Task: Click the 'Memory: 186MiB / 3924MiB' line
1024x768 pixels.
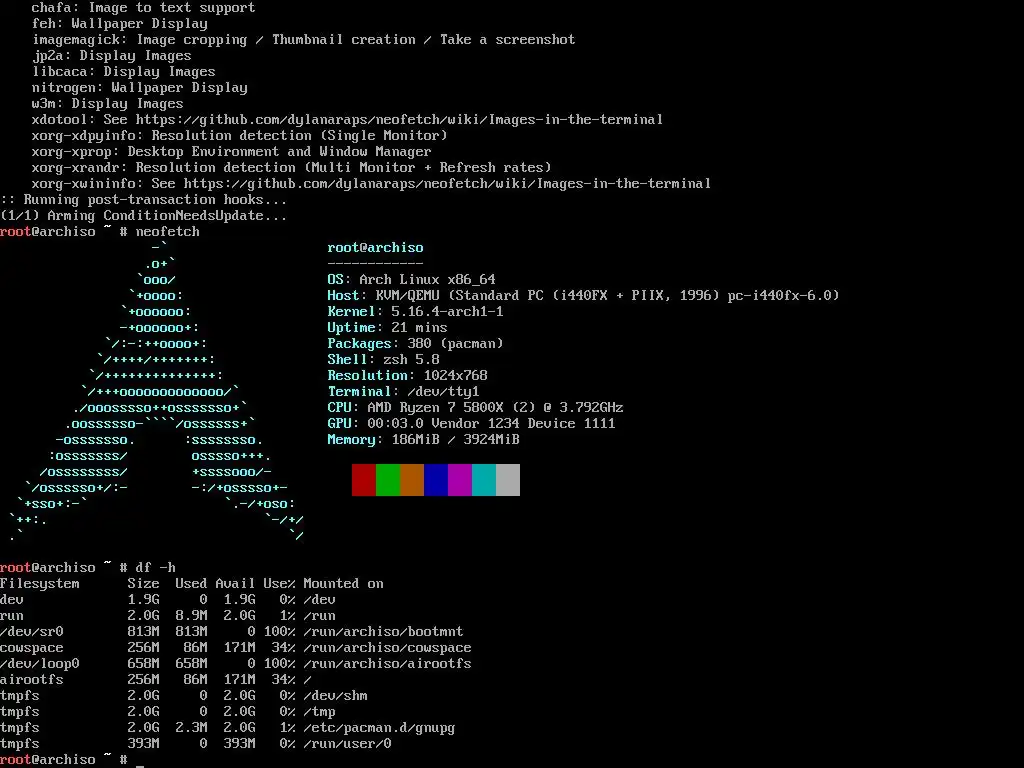Action: (x=423, y=440)
